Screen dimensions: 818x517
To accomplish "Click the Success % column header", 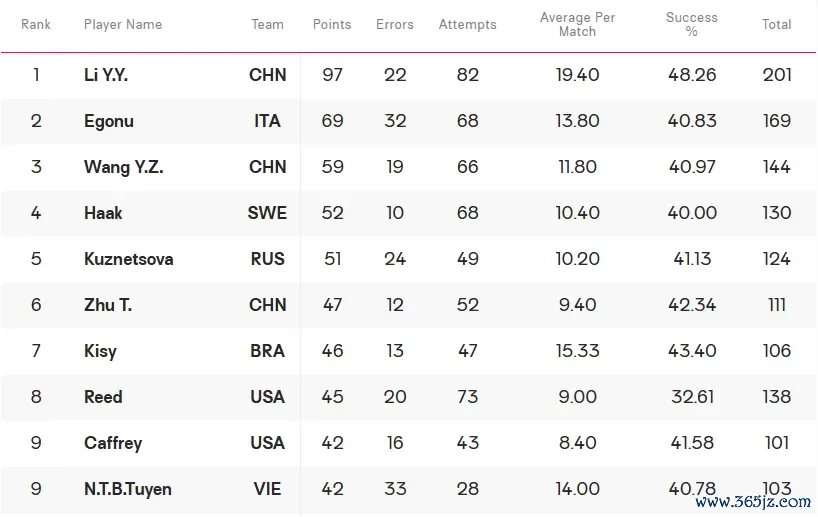I will [691, 25].
